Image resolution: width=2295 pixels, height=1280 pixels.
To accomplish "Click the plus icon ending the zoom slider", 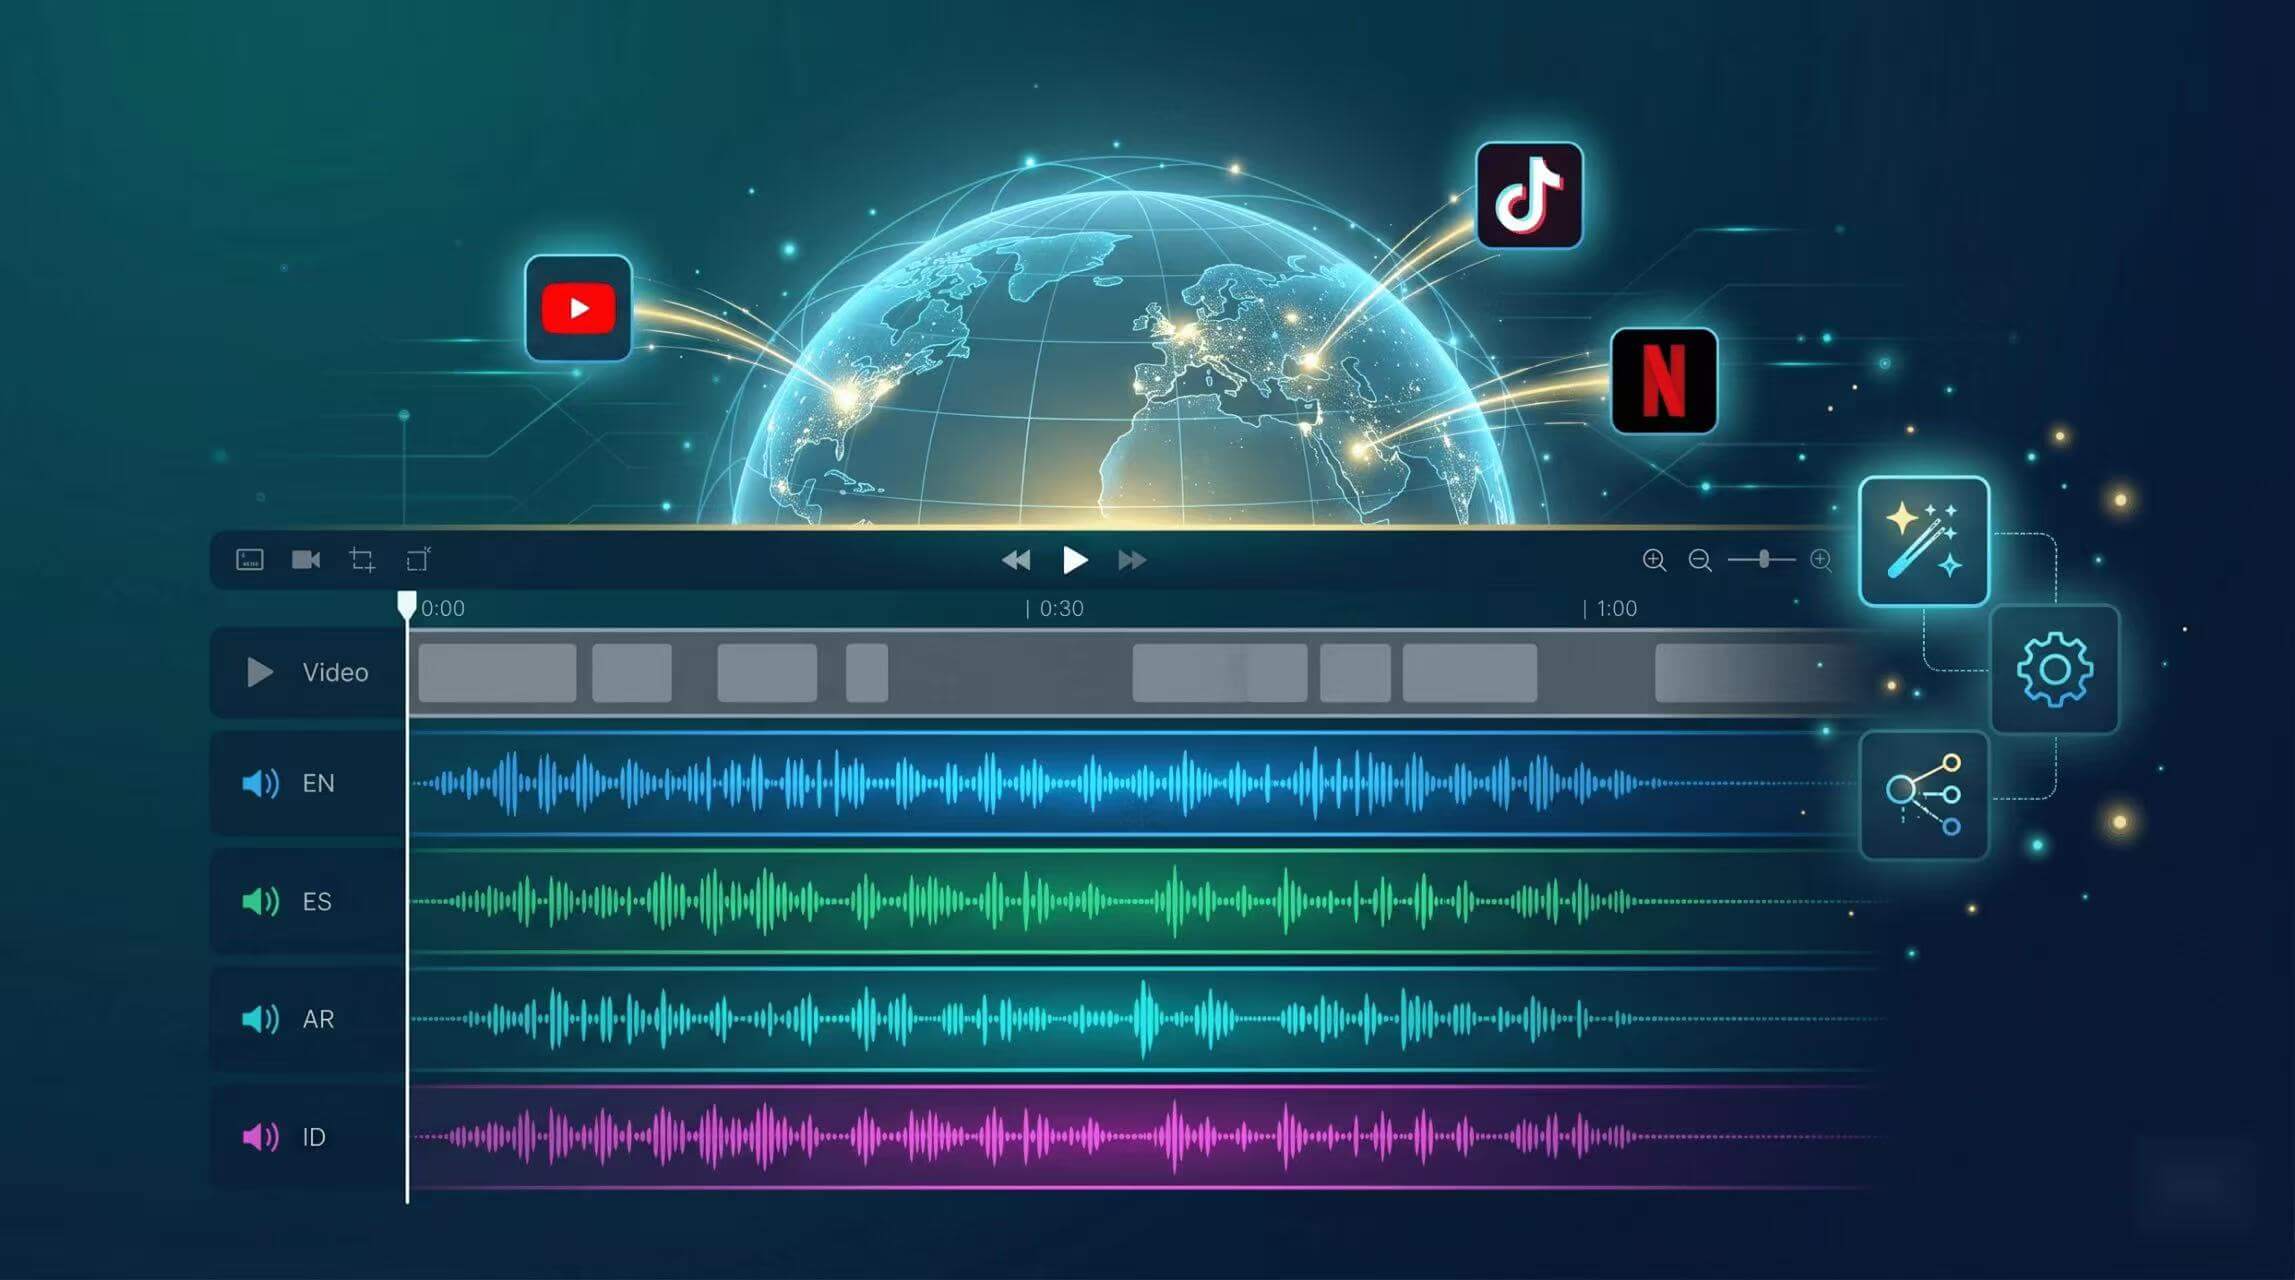I will coord(1821,560).
